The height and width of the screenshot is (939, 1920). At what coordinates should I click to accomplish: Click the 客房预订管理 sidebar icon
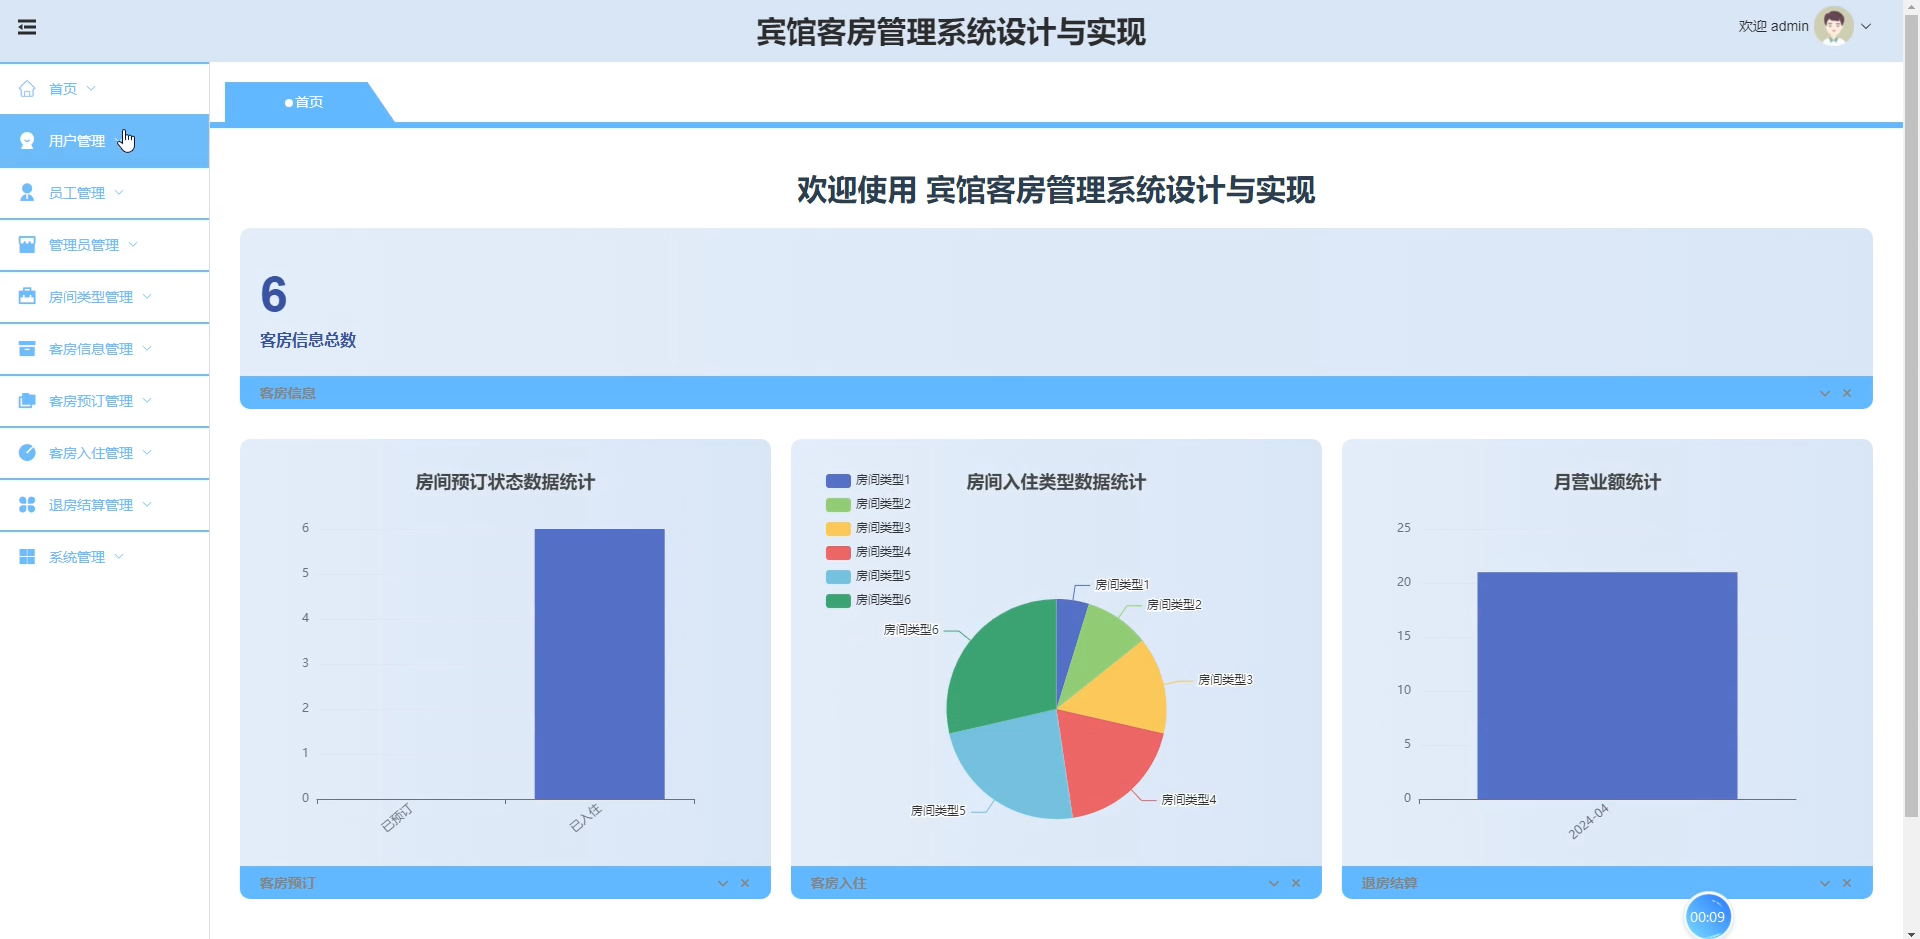[x=27, y=400]
